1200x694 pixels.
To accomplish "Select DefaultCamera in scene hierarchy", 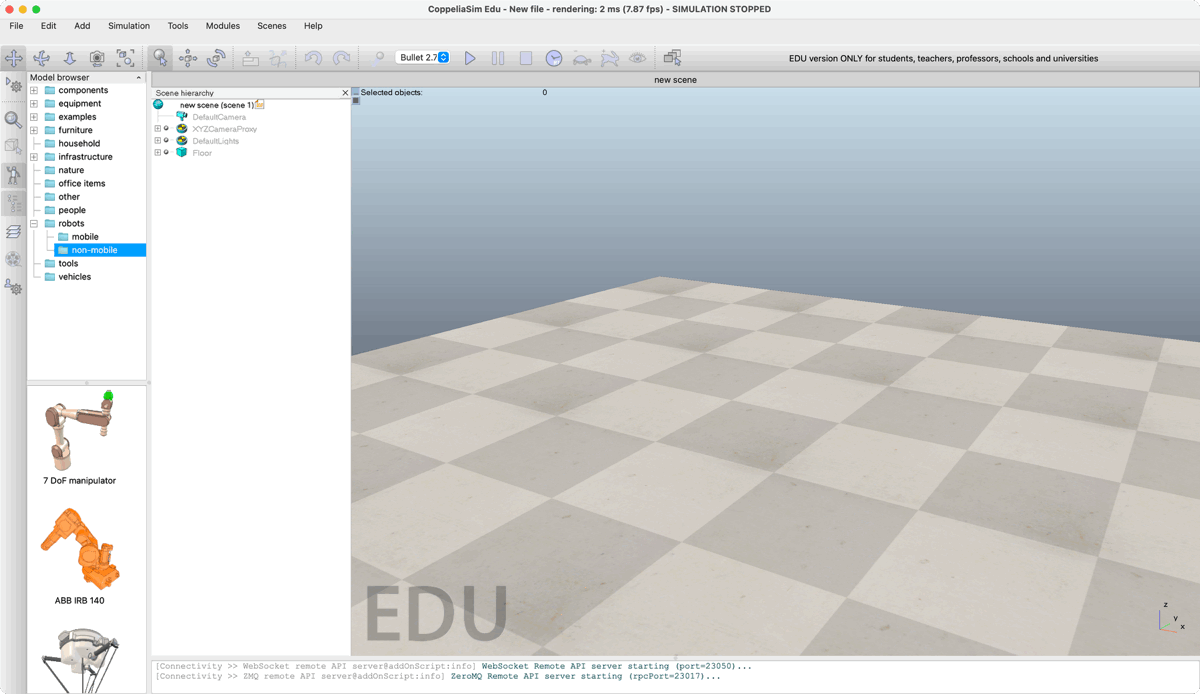I will [x=219, y=117].
